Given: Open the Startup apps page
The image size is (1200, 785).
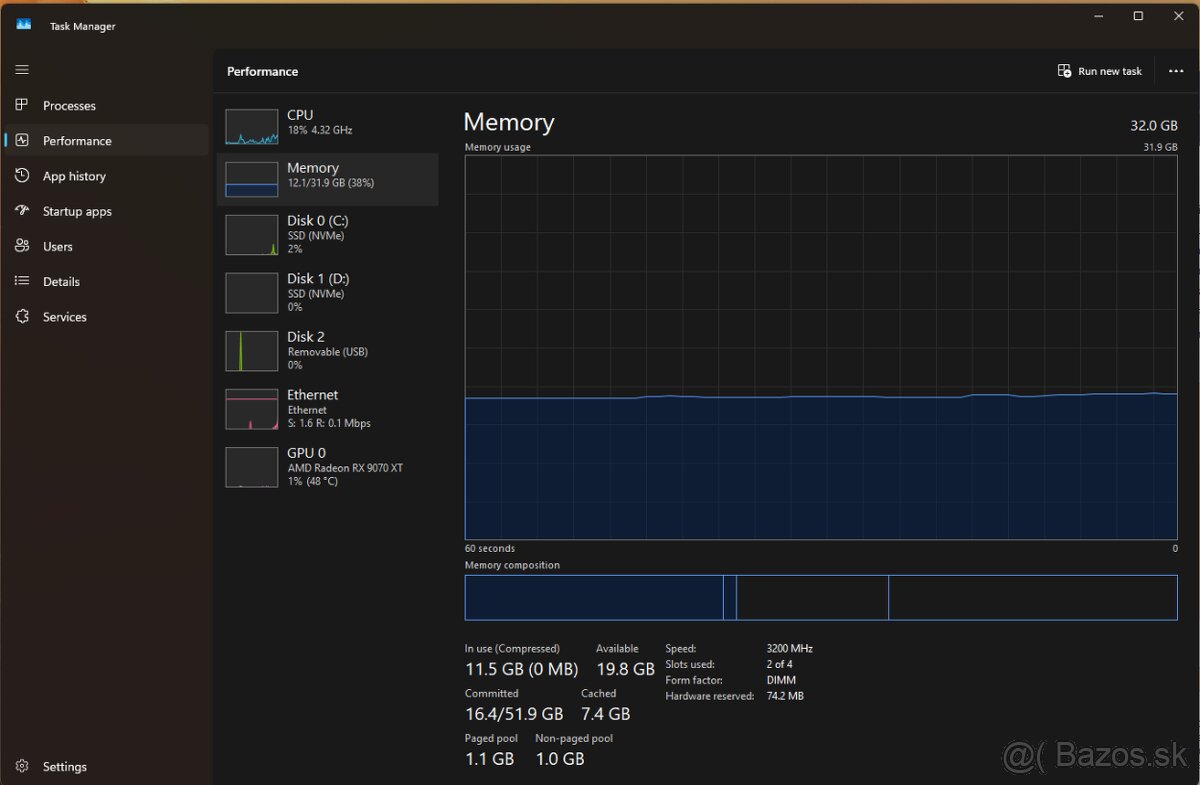Looking at the screenshot, I should click(22, 211).
